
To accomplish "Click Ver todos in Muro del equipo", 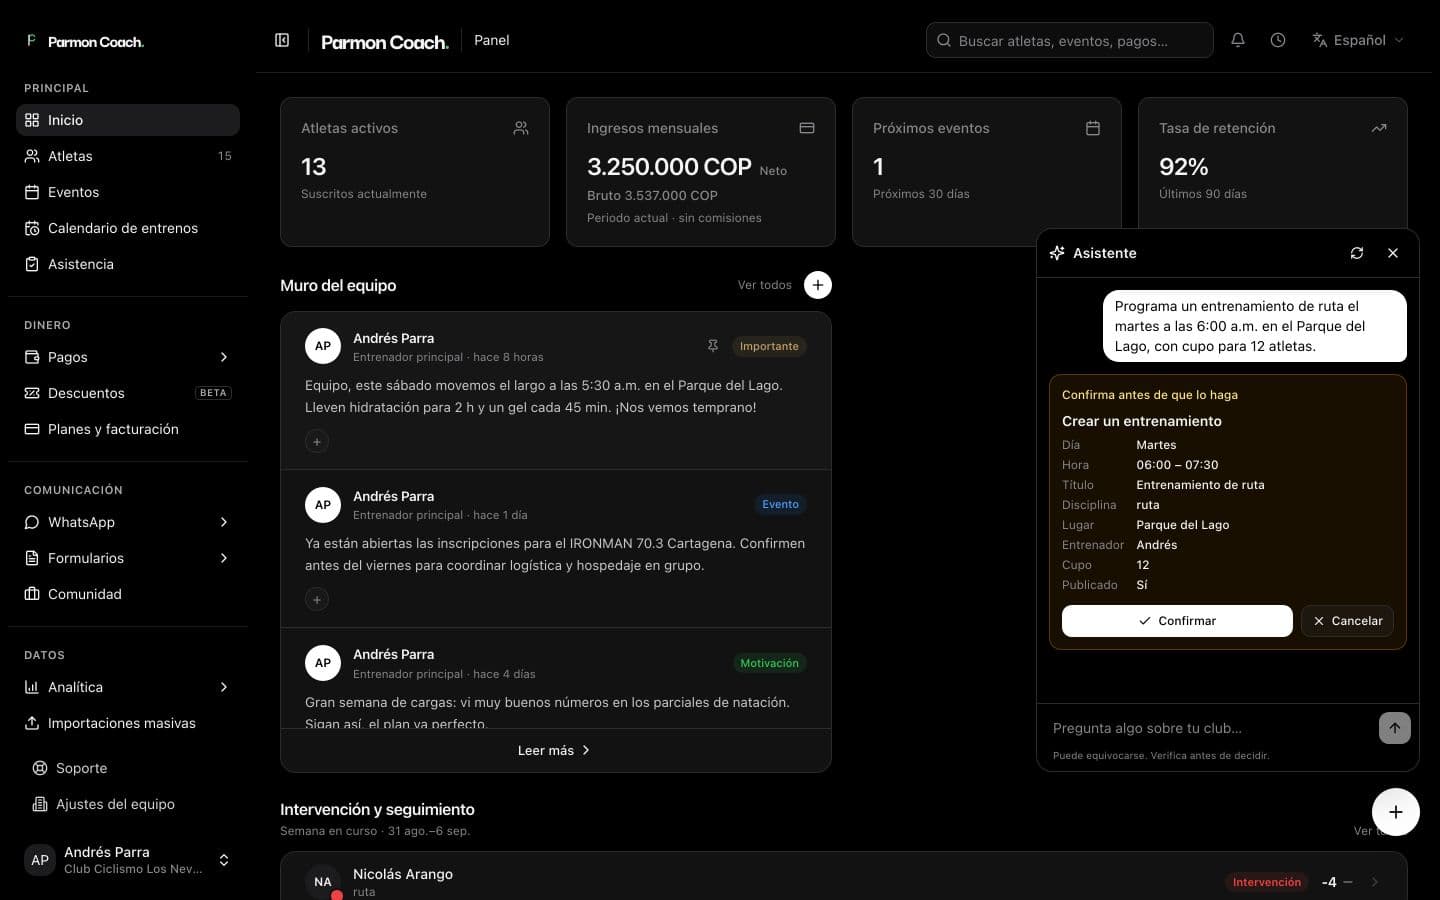I will pyautogui.click(x=765, y=285).
